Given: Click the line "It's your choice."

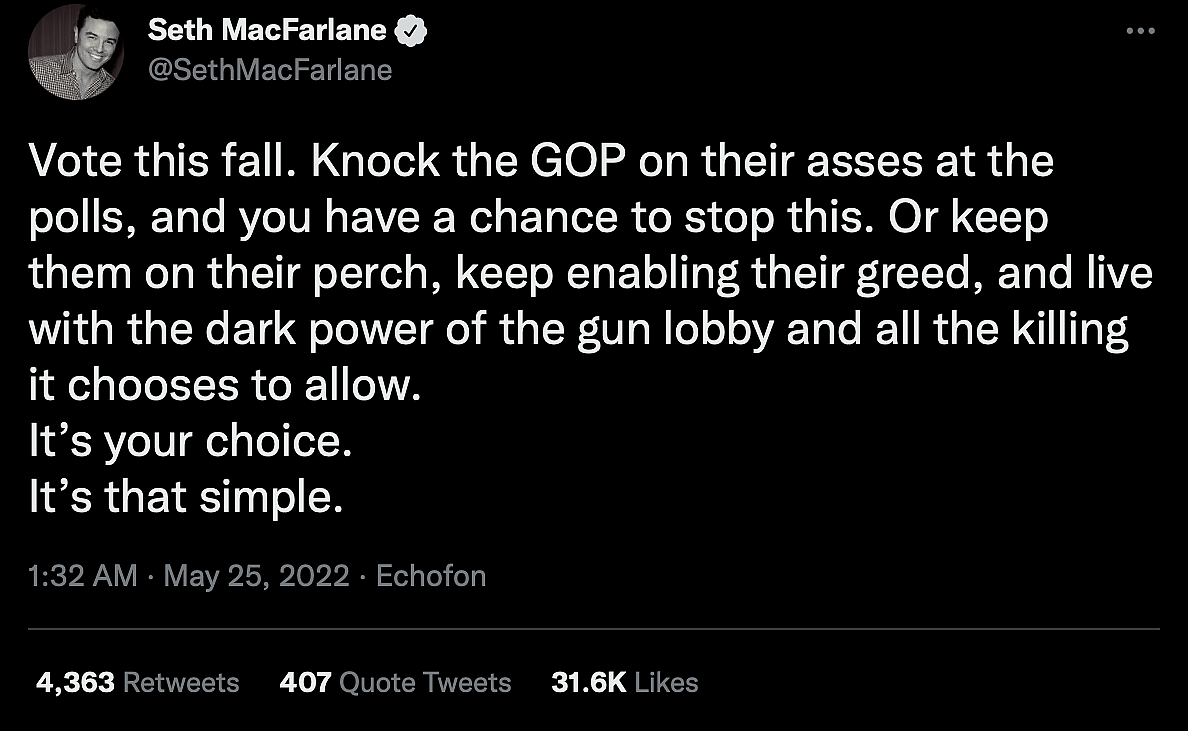Looking at the screenshot, I should 190,442.
